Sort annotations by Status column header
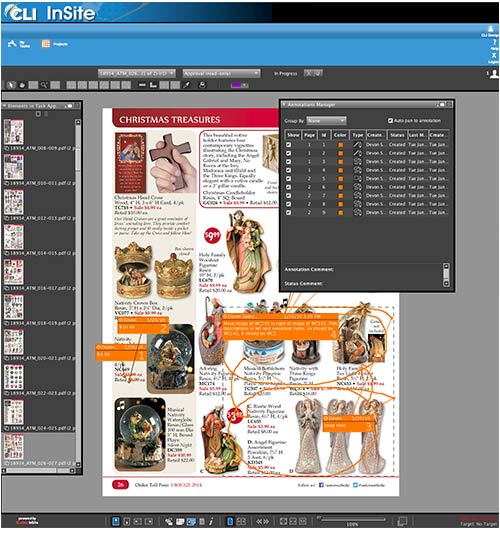The height and width of the screenshot is (534, 500). click(397, 135)
